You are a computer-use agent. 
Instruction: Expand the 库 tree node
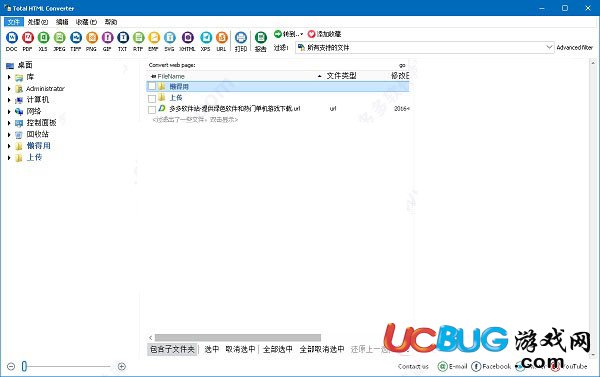(x=9, y=77)
